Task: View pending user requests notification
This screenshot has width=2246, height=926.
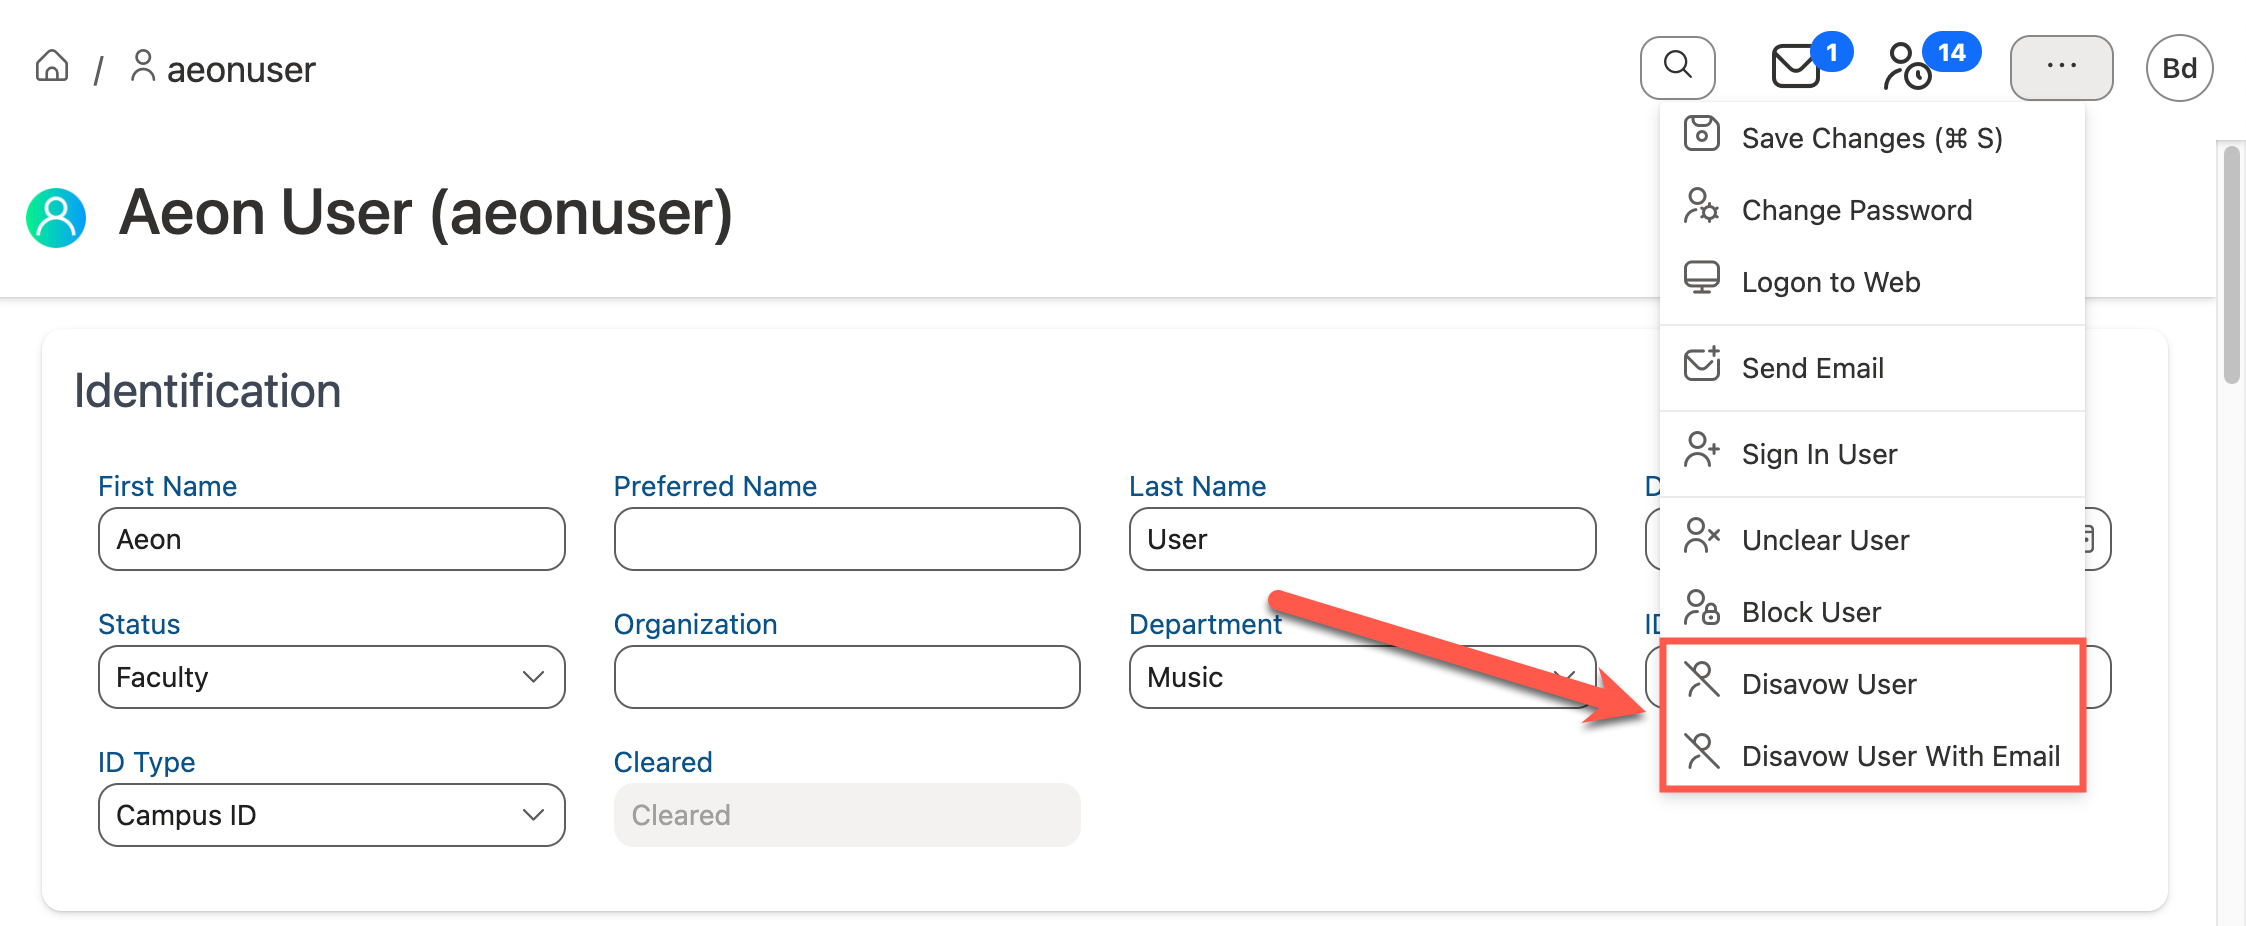Action: [x=1905, y=70]
